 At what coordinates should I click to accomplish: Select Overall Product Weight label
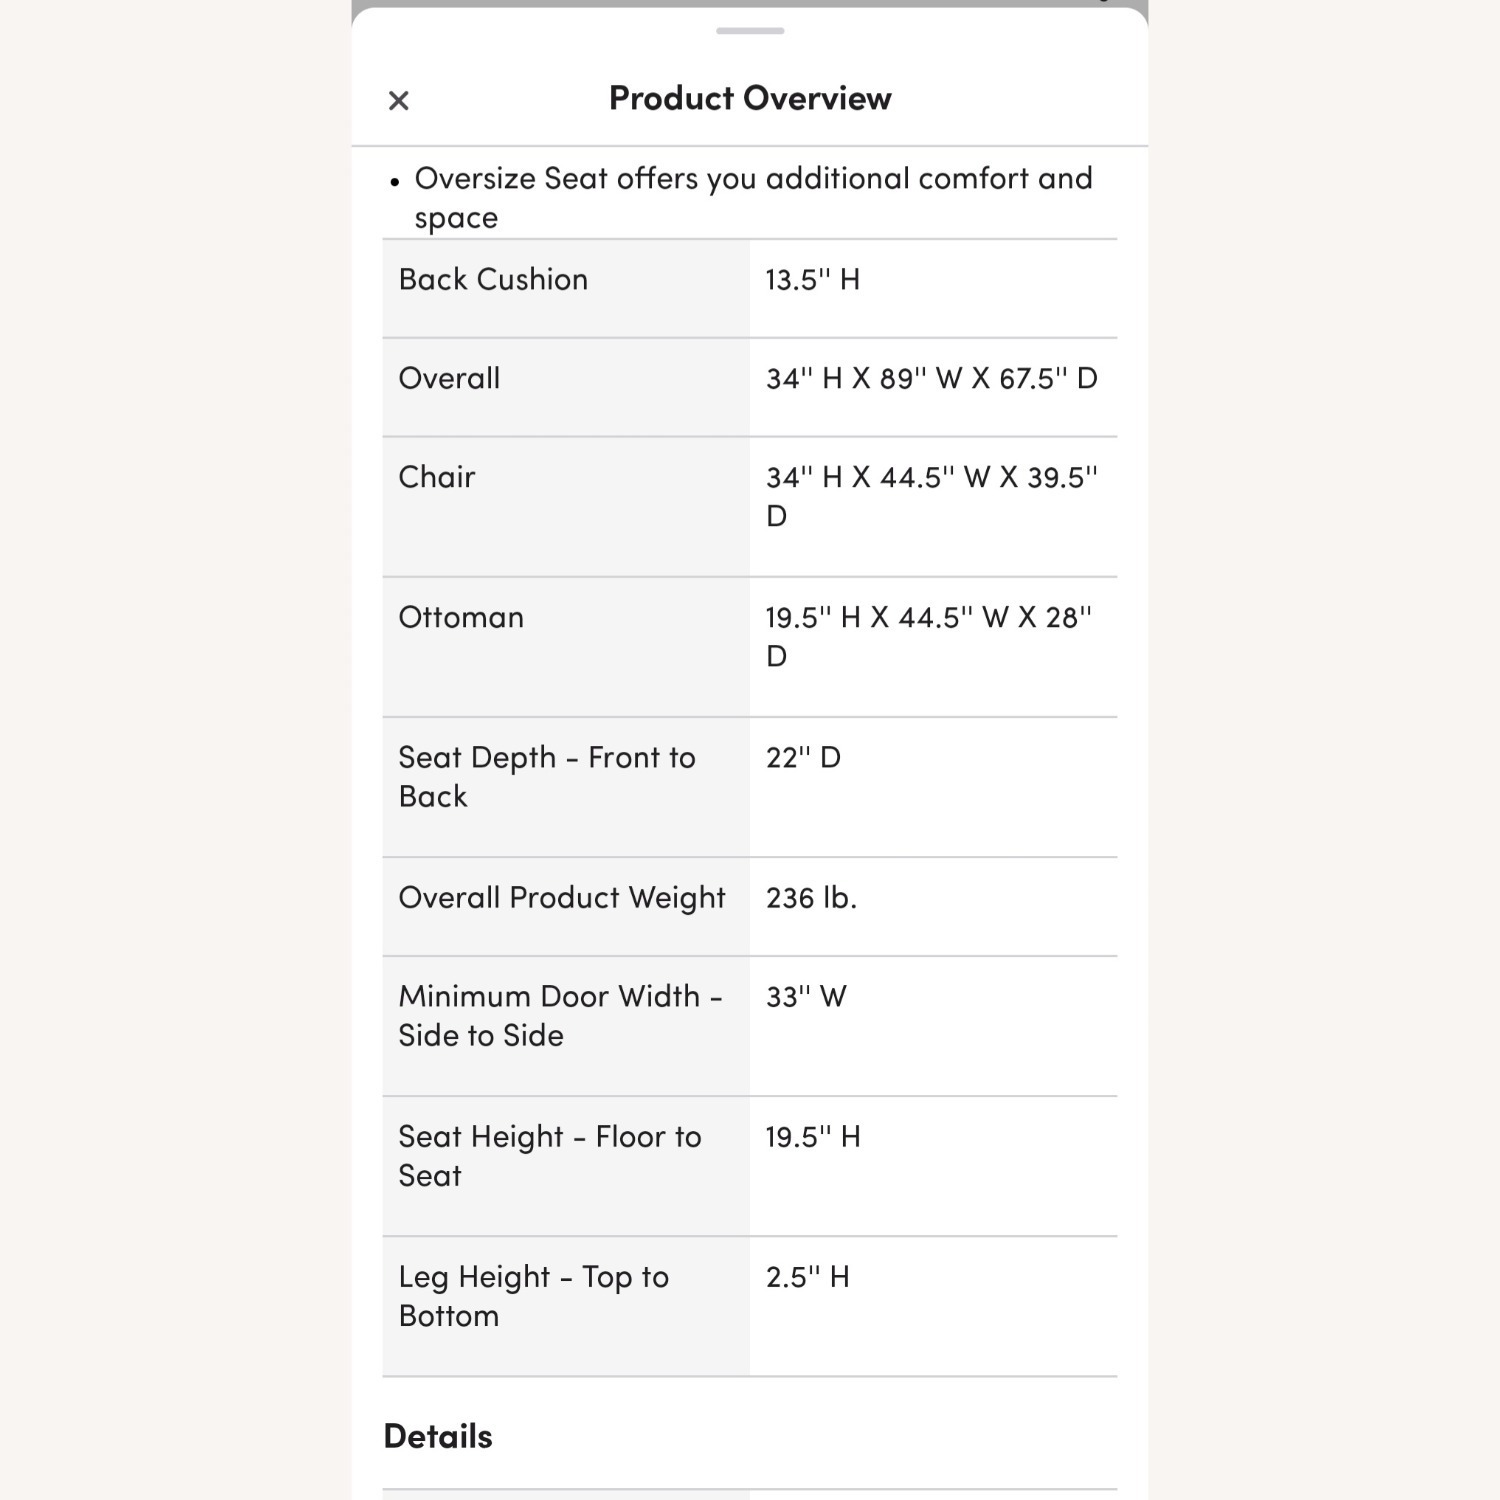coord(561,898)
